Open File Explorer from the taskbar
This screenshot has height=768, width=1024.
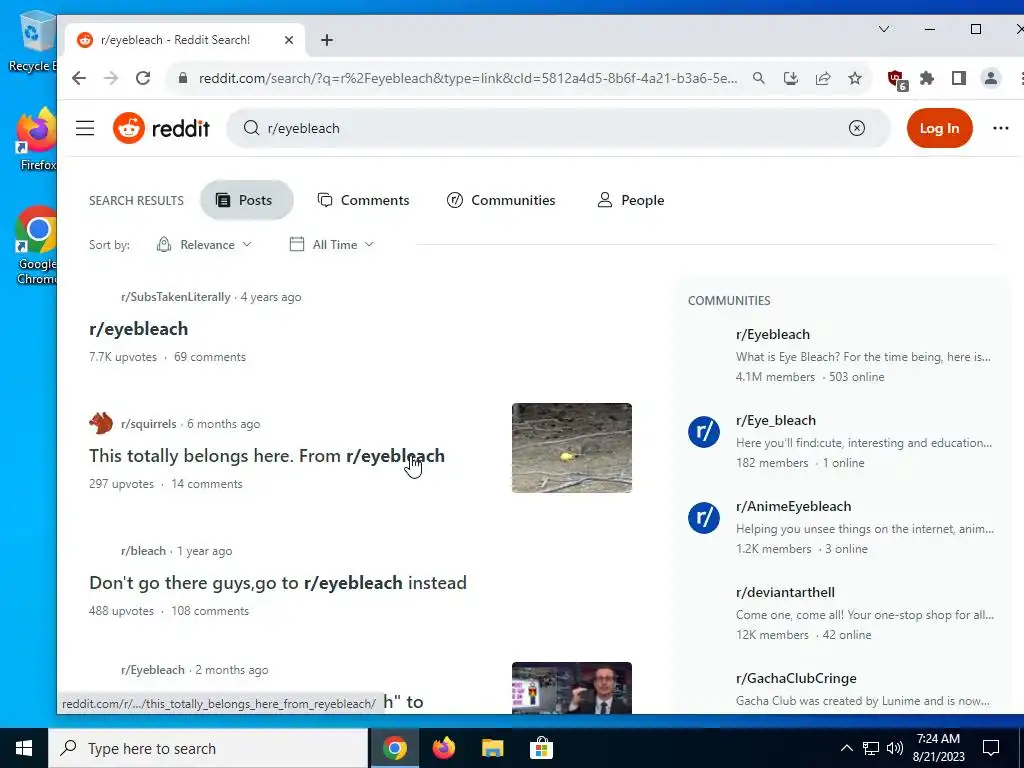coord(492,748)
